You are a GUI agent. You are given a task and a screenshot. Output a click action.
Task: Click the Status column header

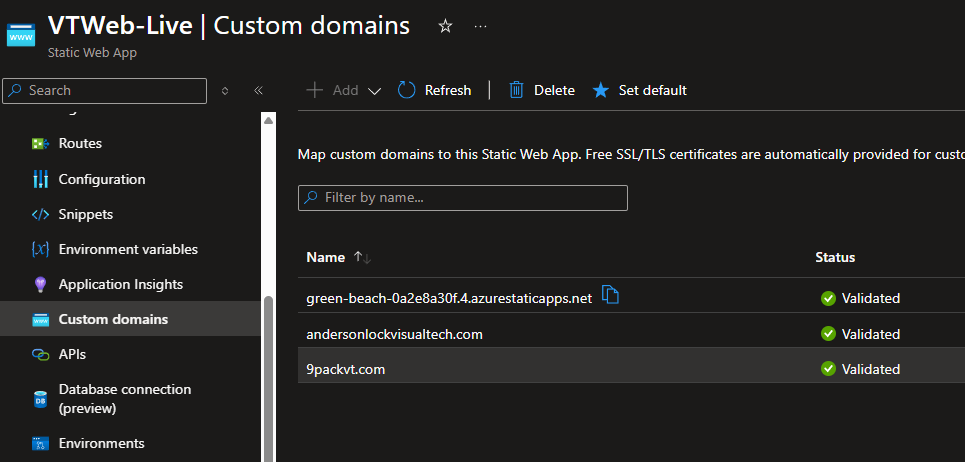[x=835, y=257]
